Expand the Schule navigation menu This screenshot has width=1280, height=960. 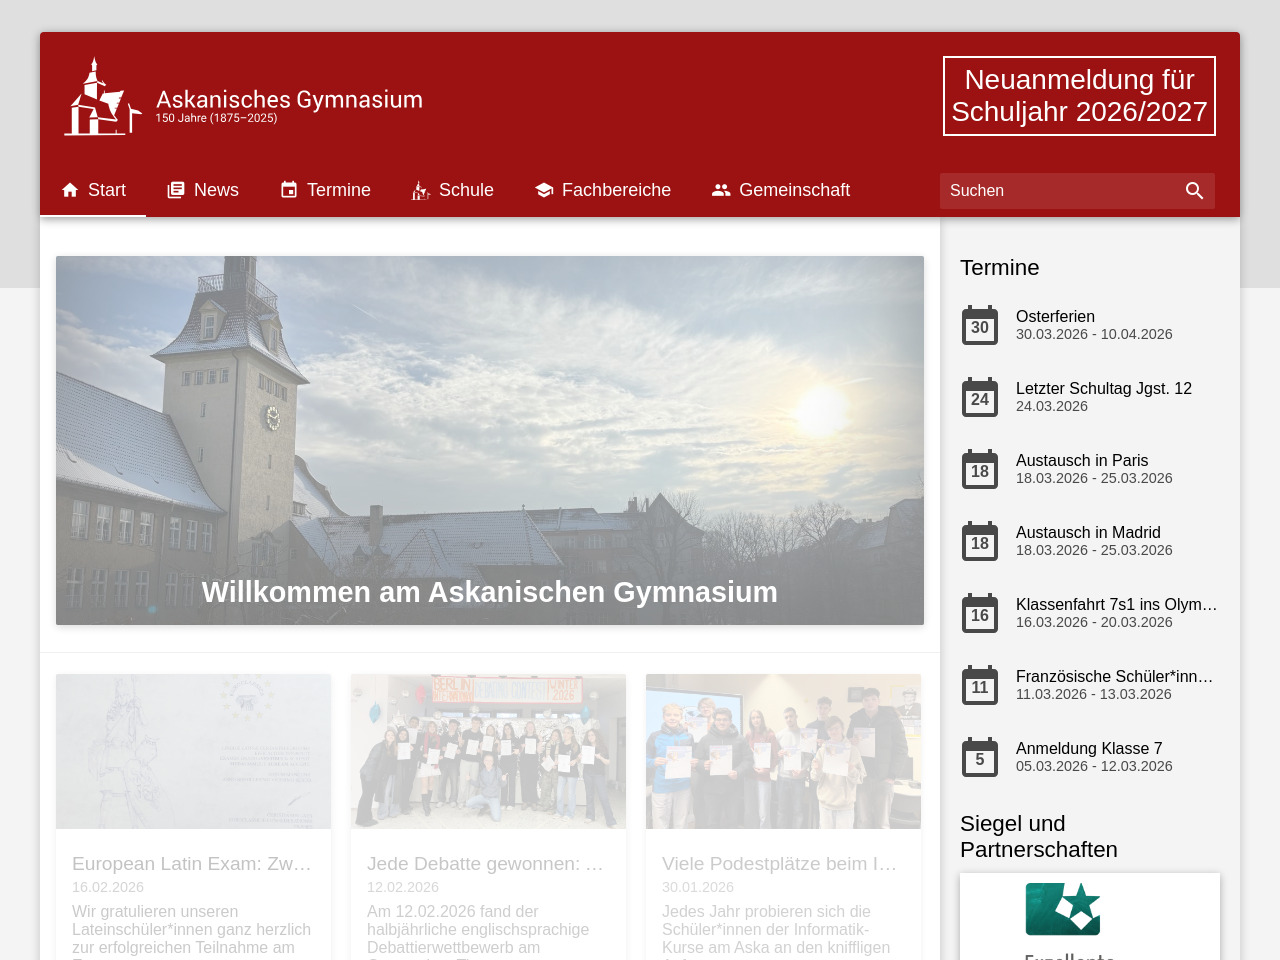(x=452, y=190)
